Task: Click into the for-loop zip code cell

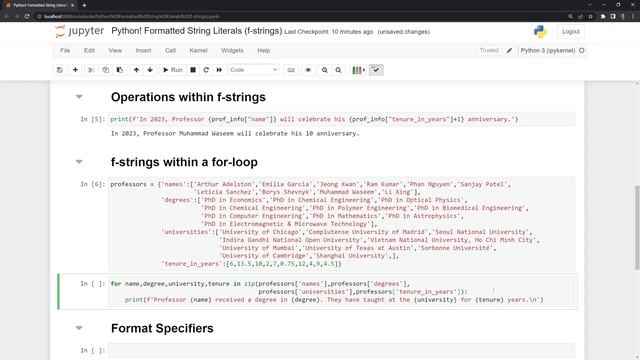Action: coord(341,291)
